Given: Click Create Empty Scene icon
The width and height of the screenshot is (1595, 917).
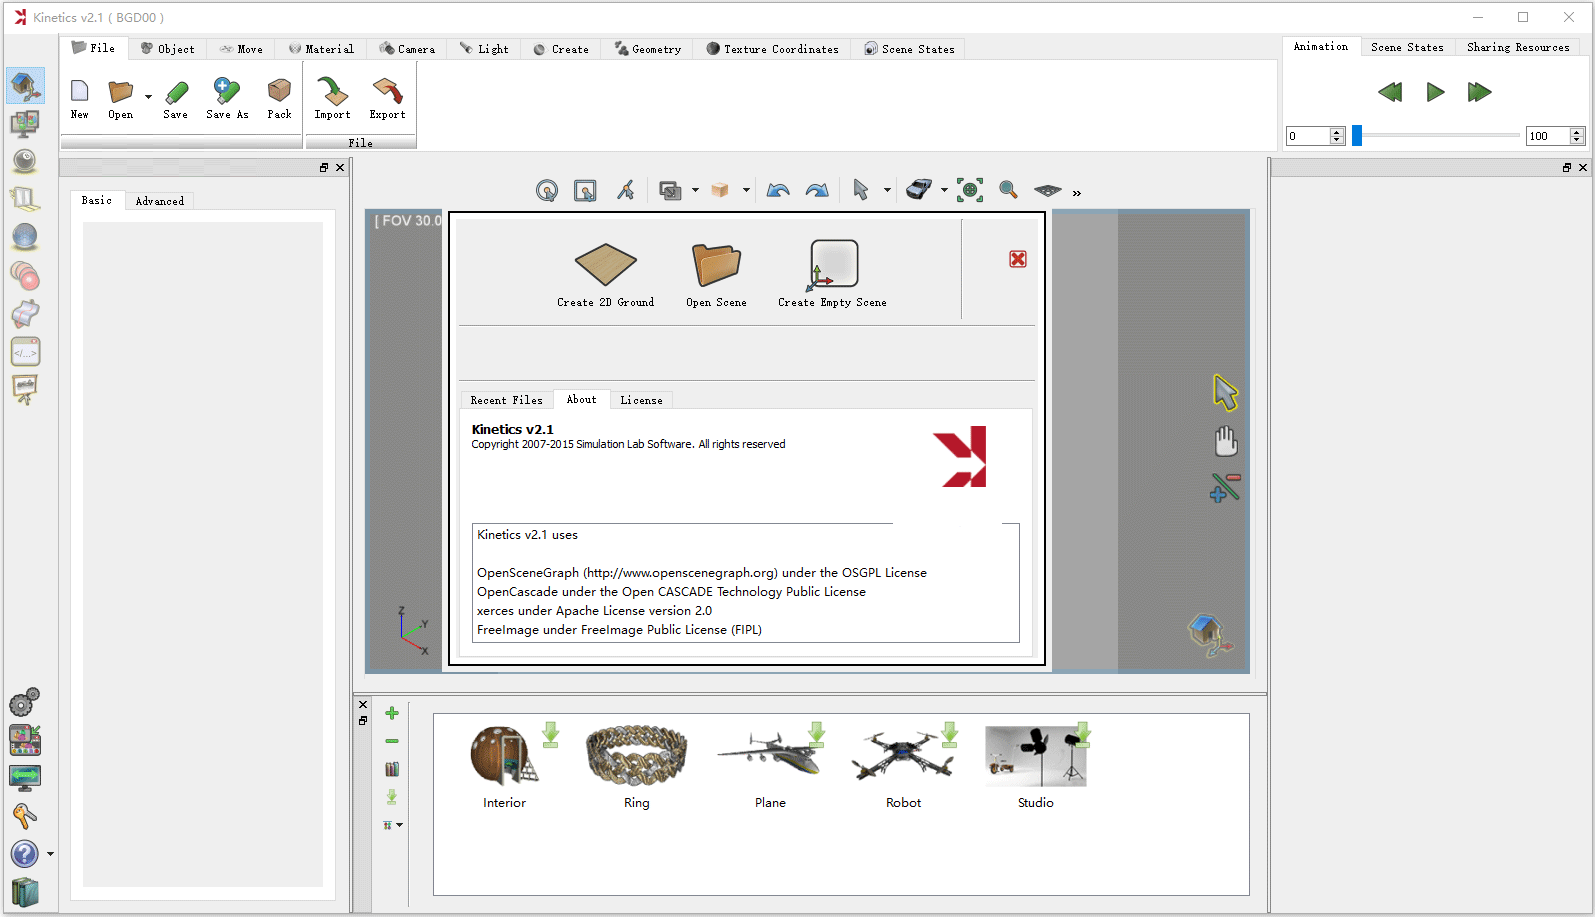Looking at the screenshot, I should pos(833,265).
